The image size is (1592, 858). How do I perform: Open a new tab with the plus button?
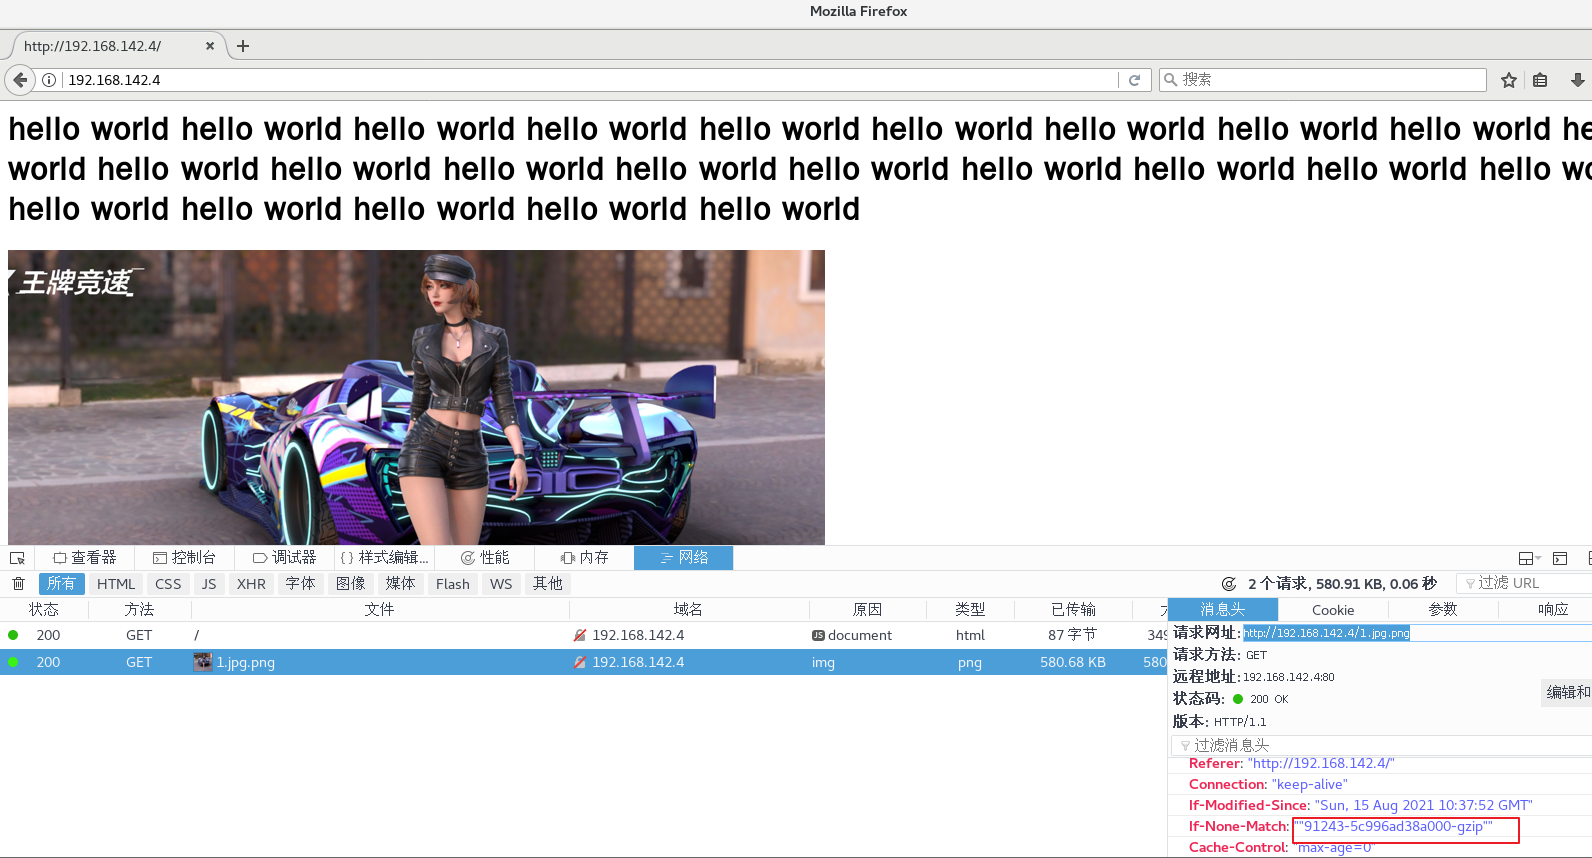[x=243, y=46]
